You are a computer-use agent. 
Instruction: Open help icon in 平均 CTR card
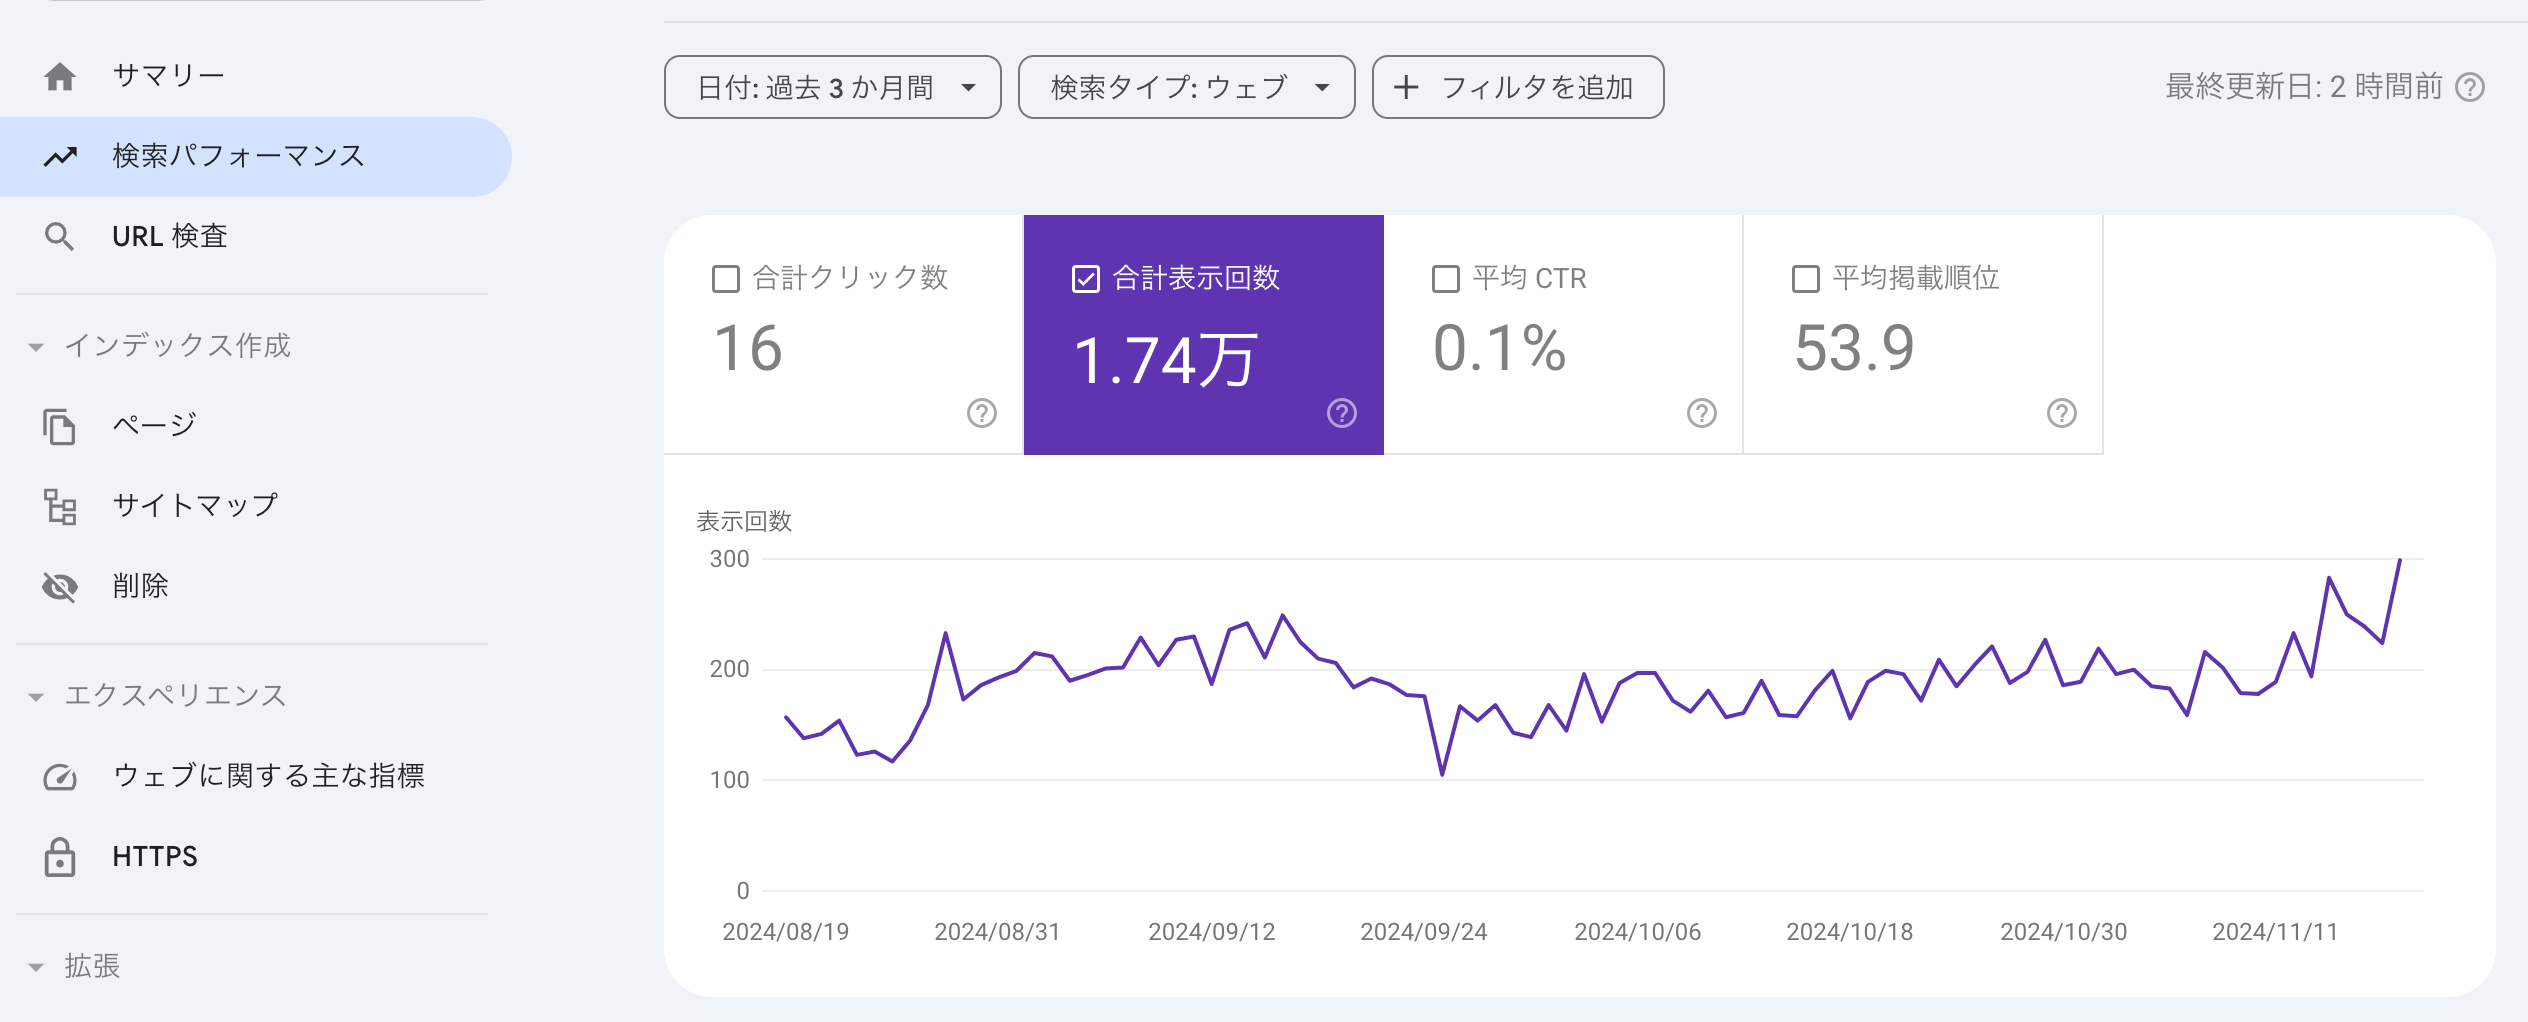(x=1702, y=413)
